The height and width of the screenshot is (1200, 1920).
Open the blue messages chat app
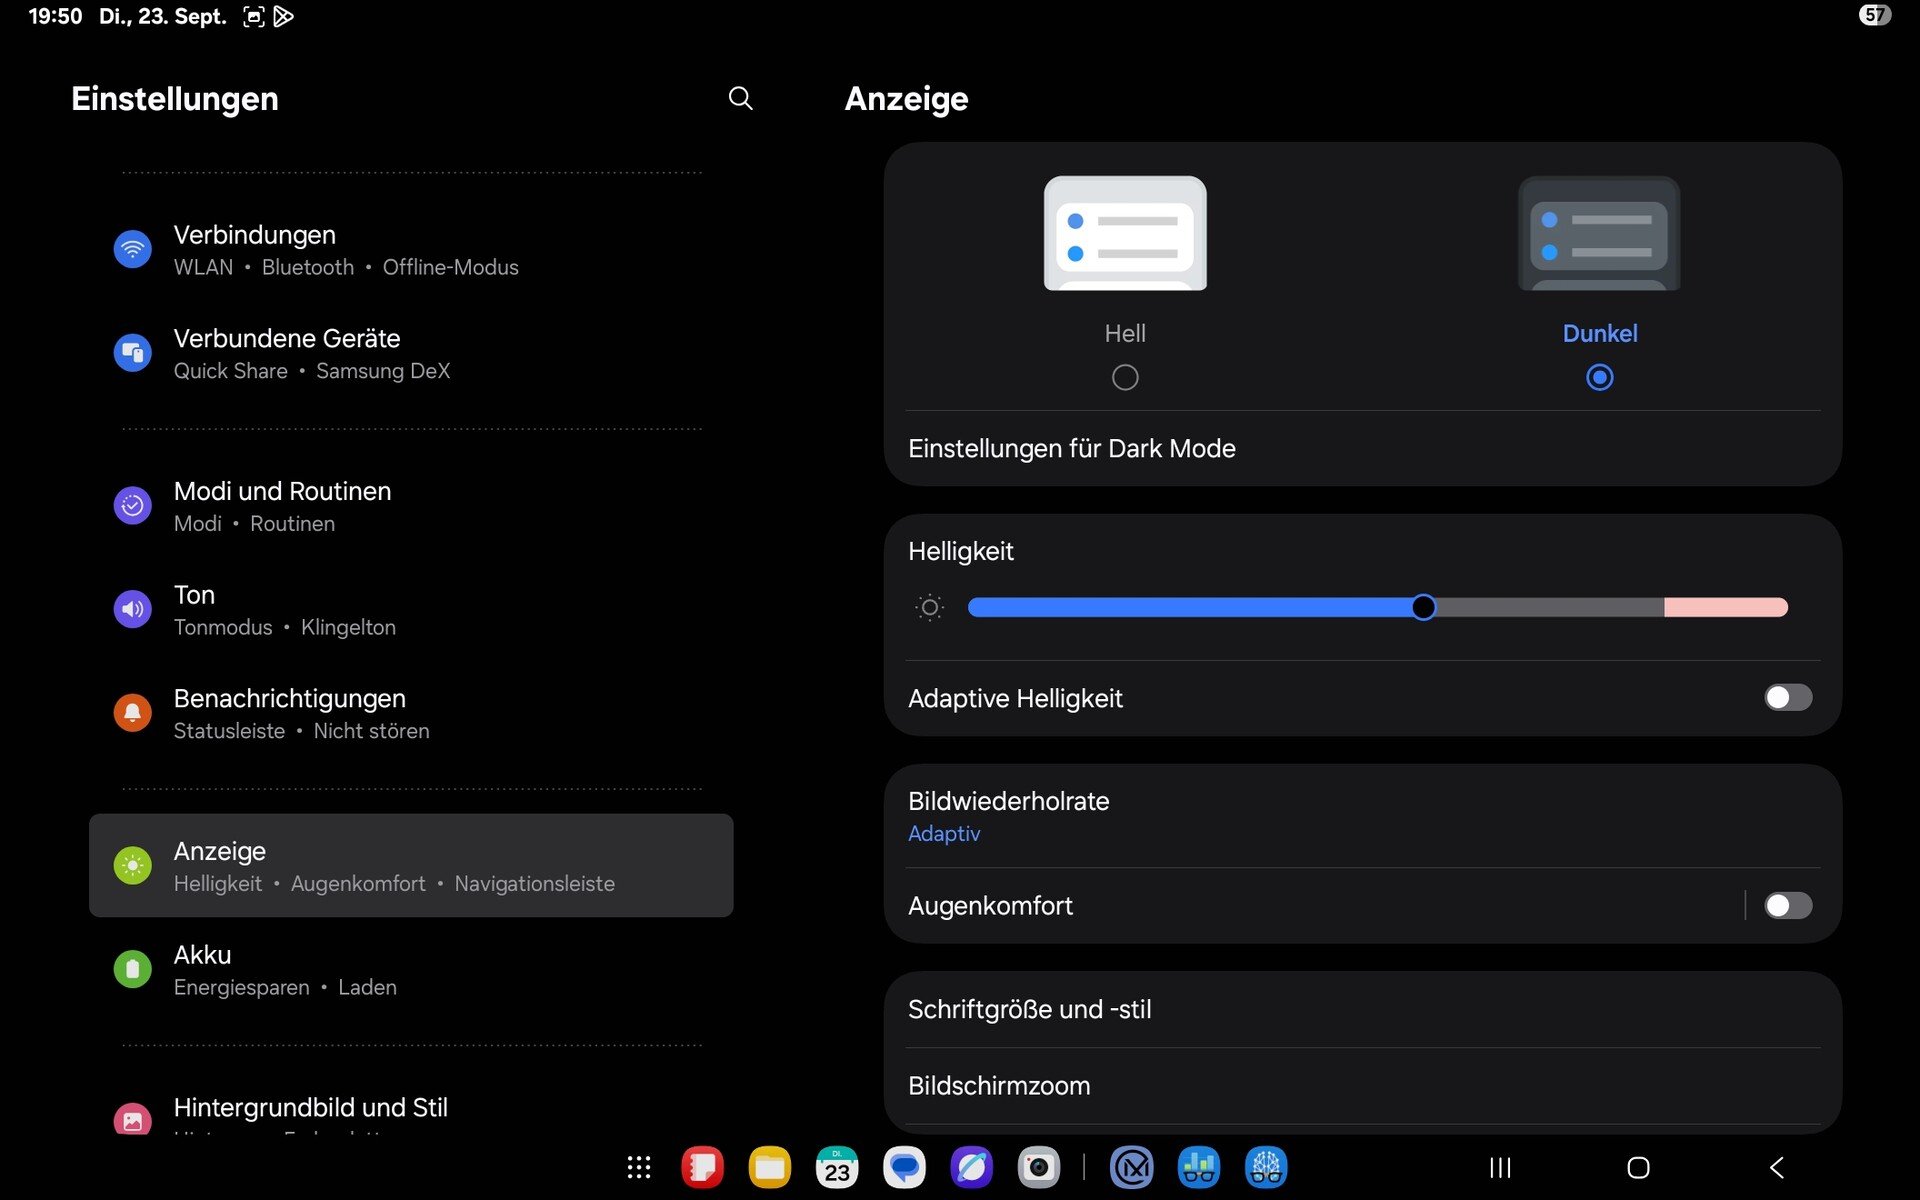[904, 1167]
